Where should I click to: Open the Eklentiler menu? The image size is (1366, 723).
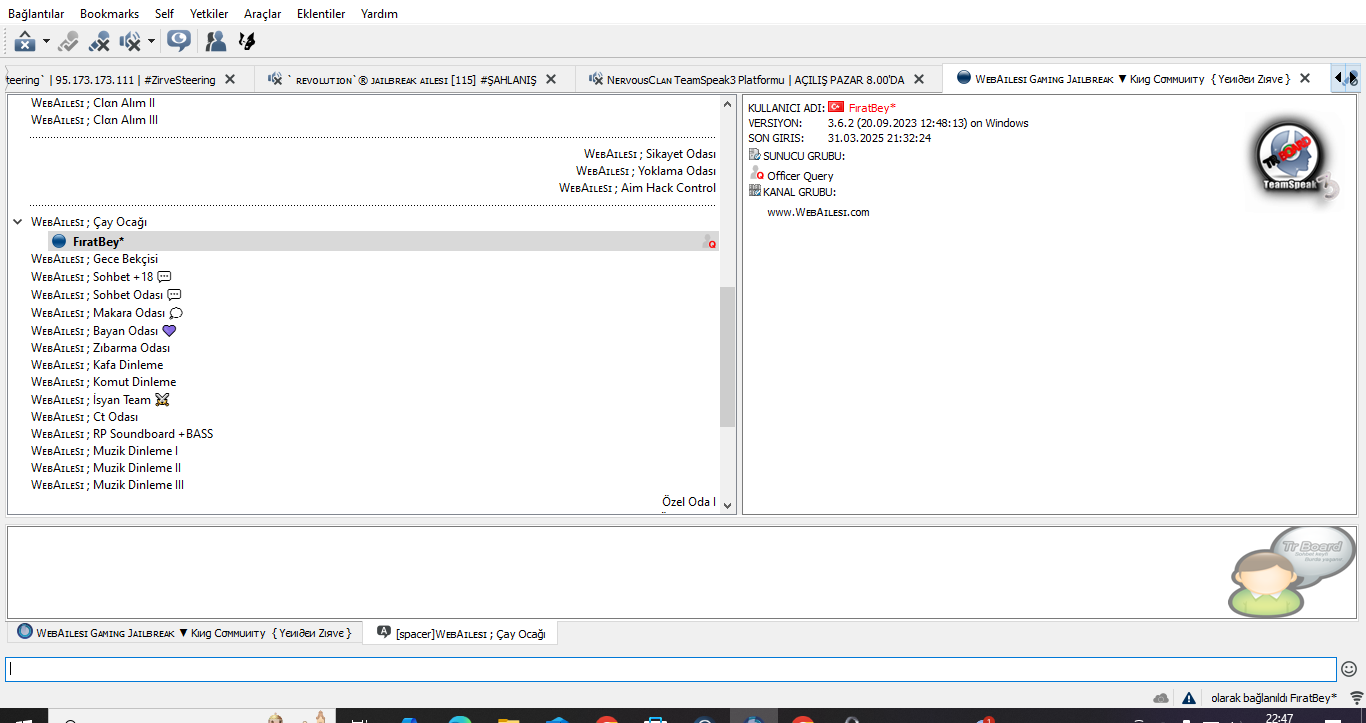pyautogui.click(x=321, y=14)
